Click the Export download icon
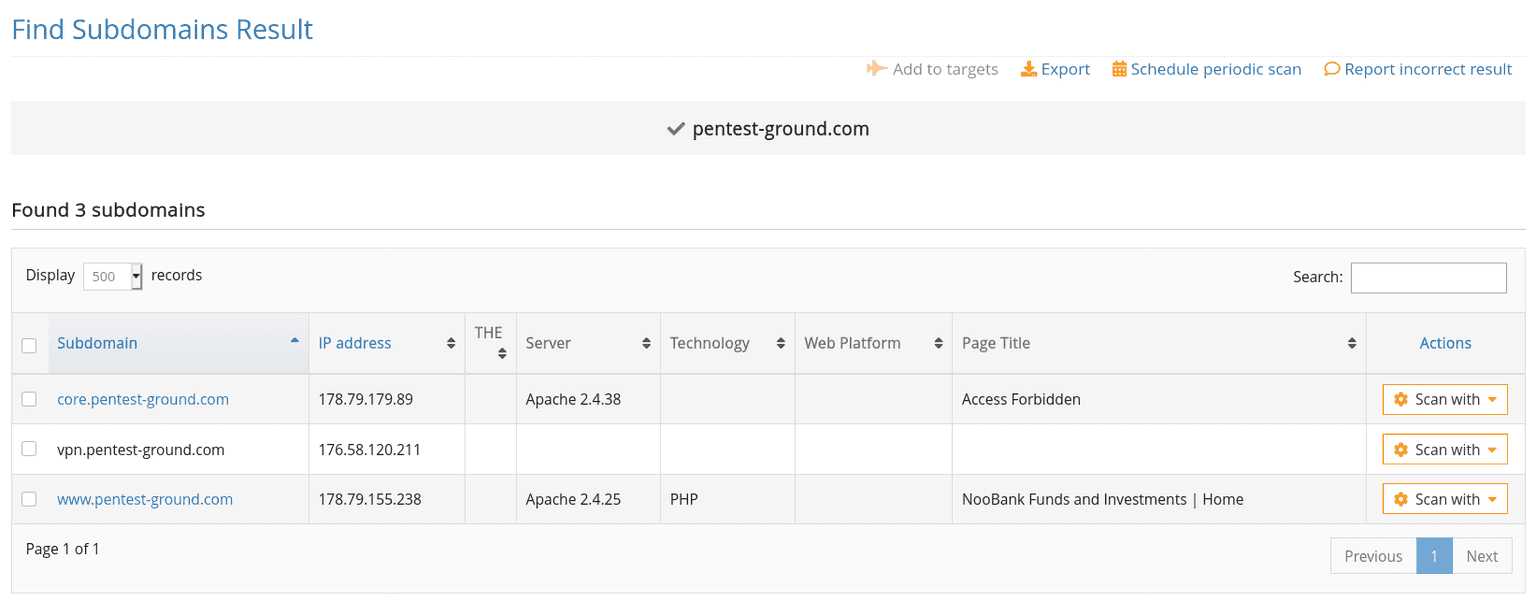 point(1029,69)
